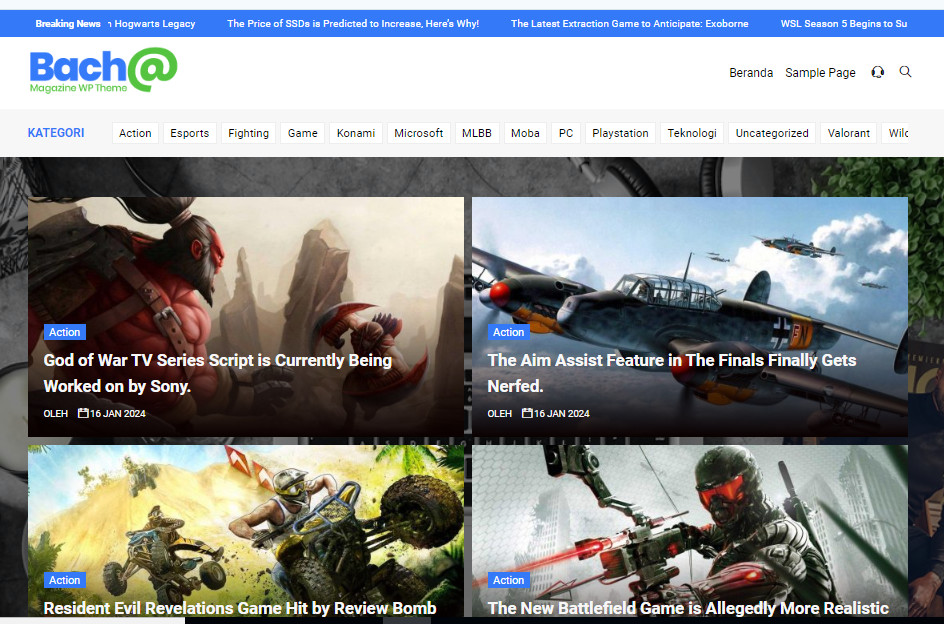
Task: Open Resident Evil Revelations Review Bomb article
Action: 240,608
